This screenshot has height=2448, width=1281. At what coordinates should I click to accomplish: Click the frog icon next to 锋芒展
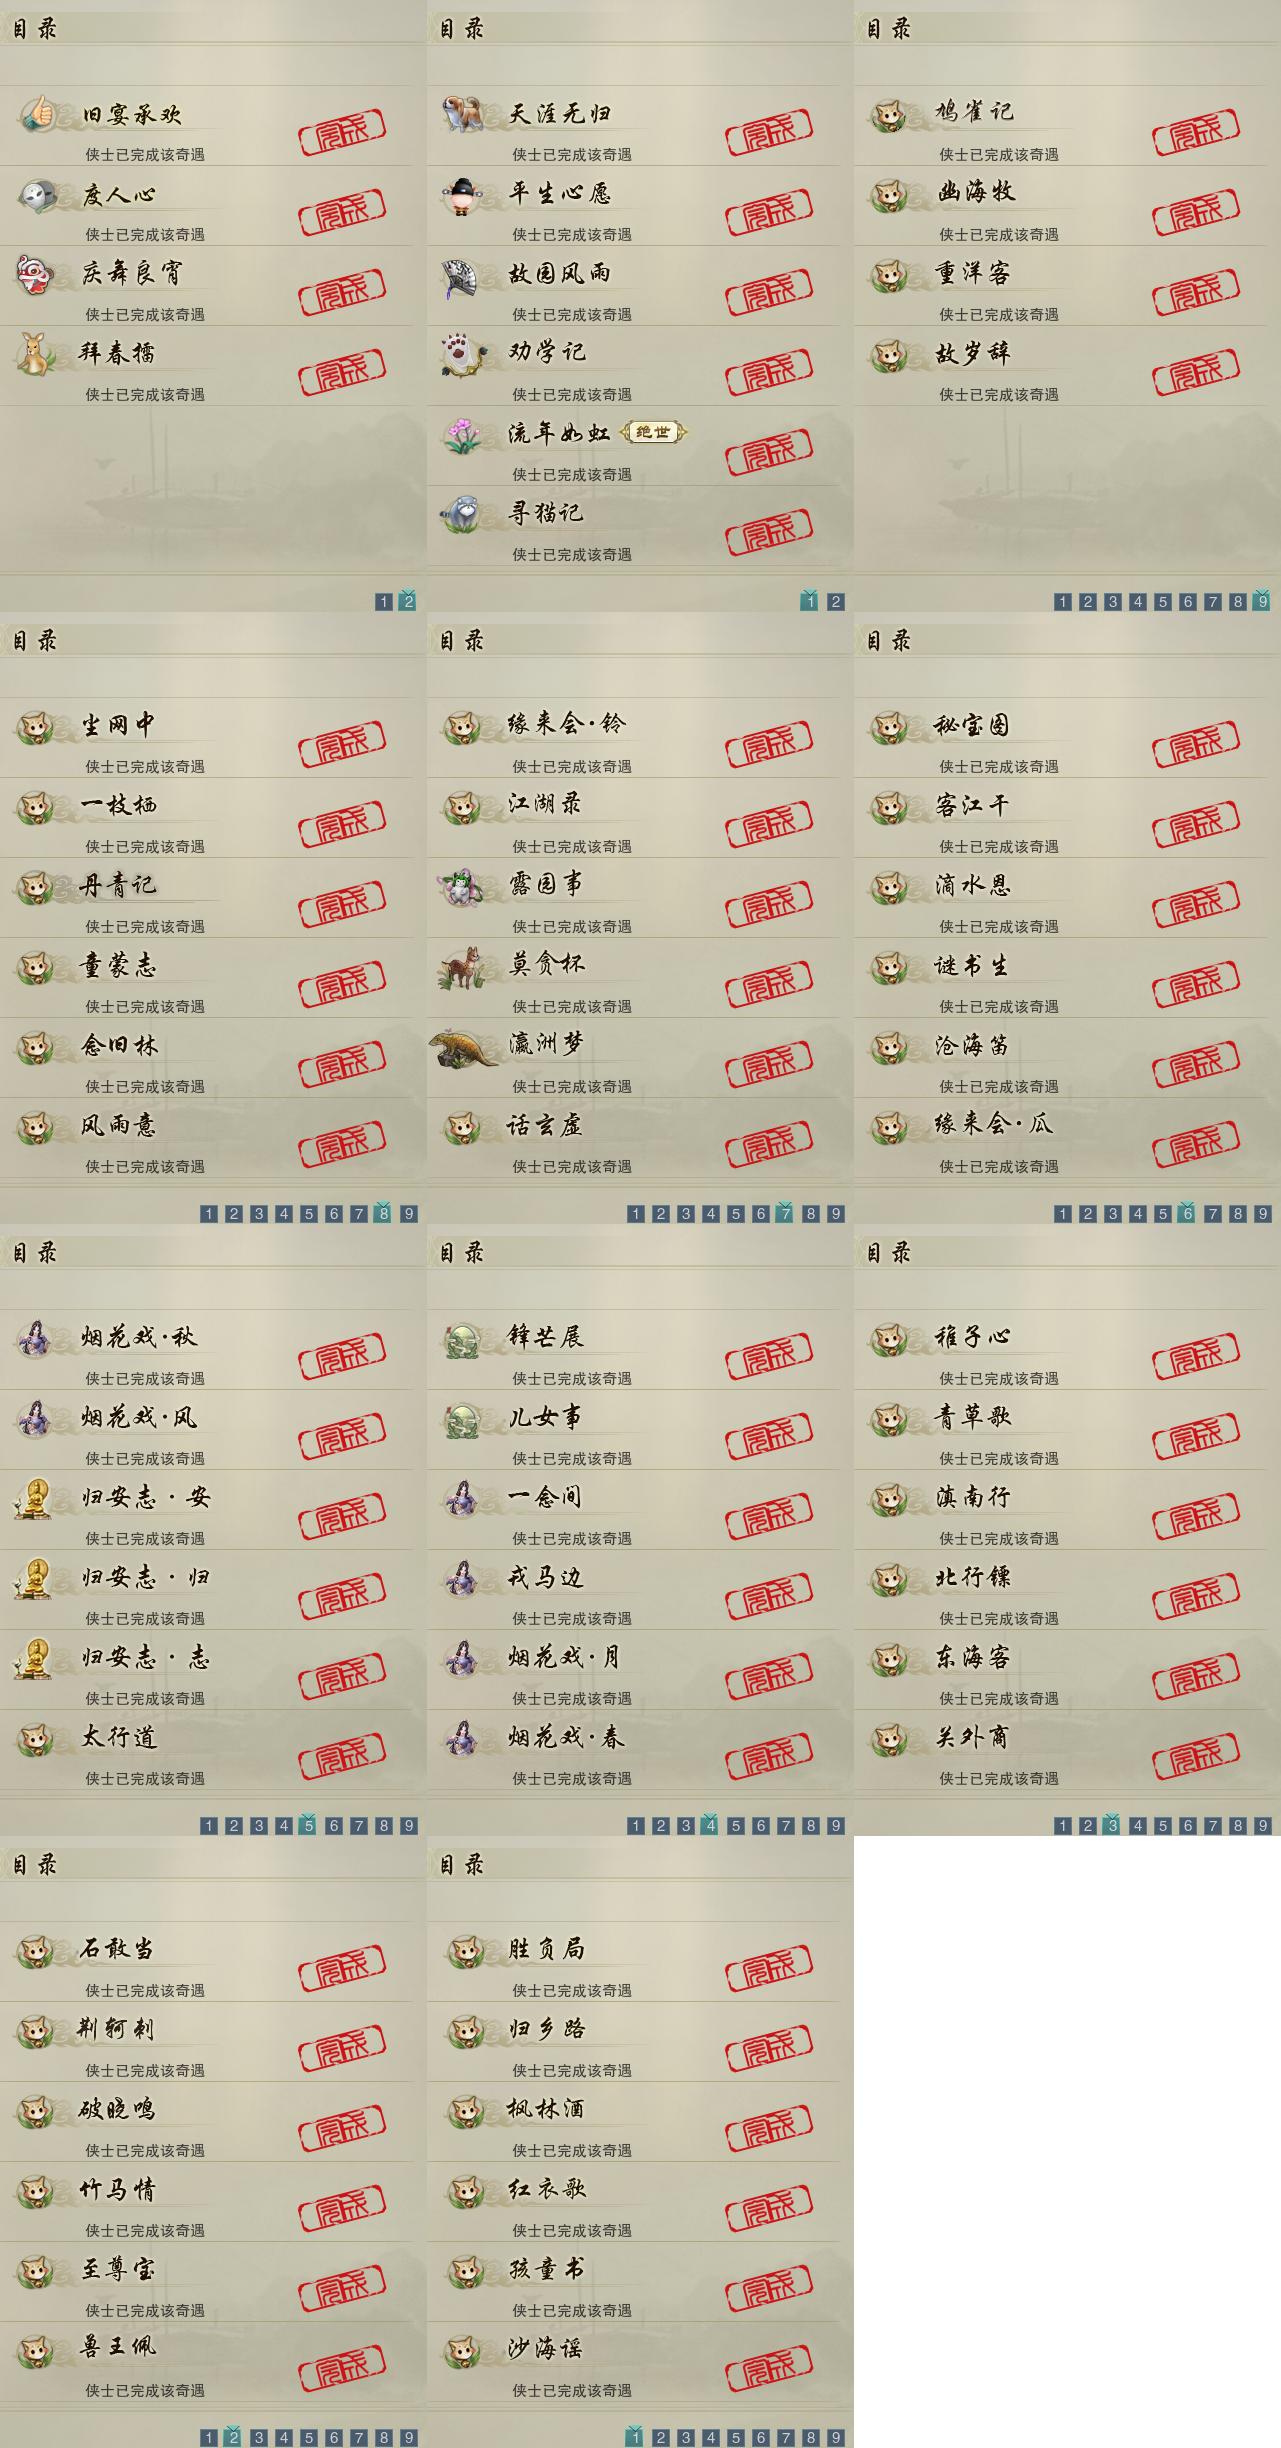tap(464, 1338)
